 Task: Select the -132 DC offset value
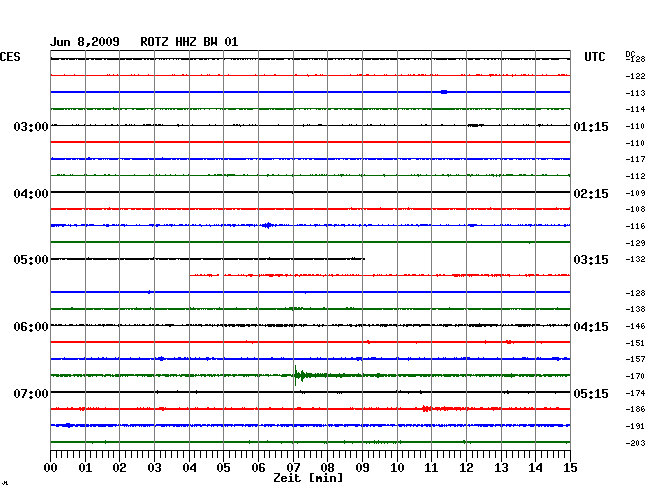(x=635, y=259)
